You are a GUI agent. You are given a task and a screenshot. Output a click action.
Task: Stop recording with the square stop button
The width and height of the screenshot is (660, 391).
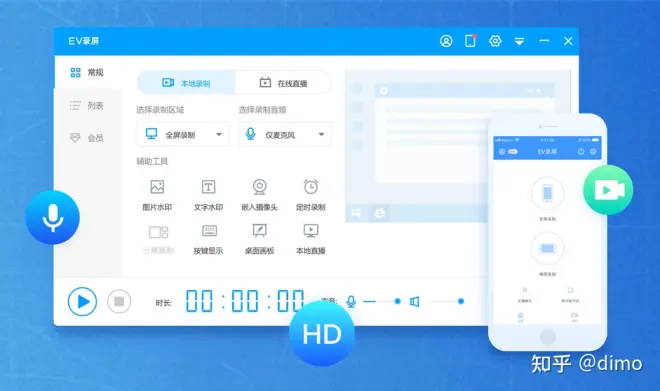[119, 301]
